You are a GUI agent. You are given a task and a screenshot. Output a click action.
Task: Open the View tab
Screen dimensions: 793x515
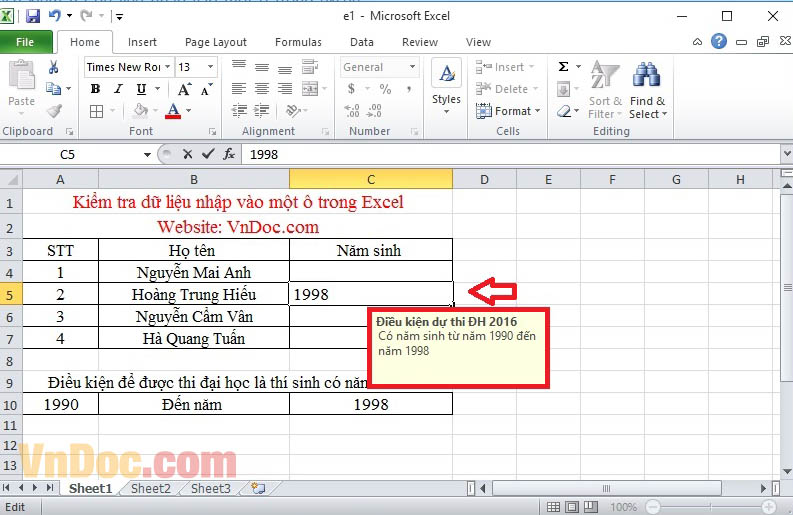(x=478, y=42)
